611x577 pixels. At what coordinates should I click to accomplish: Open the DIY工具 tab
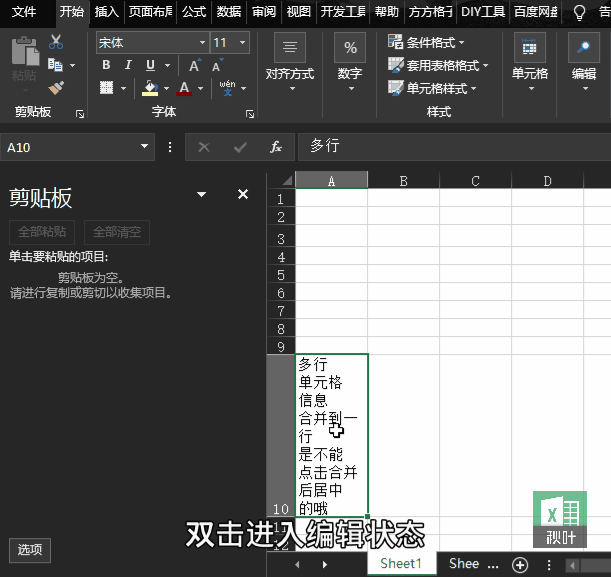(x=483, y=12)
